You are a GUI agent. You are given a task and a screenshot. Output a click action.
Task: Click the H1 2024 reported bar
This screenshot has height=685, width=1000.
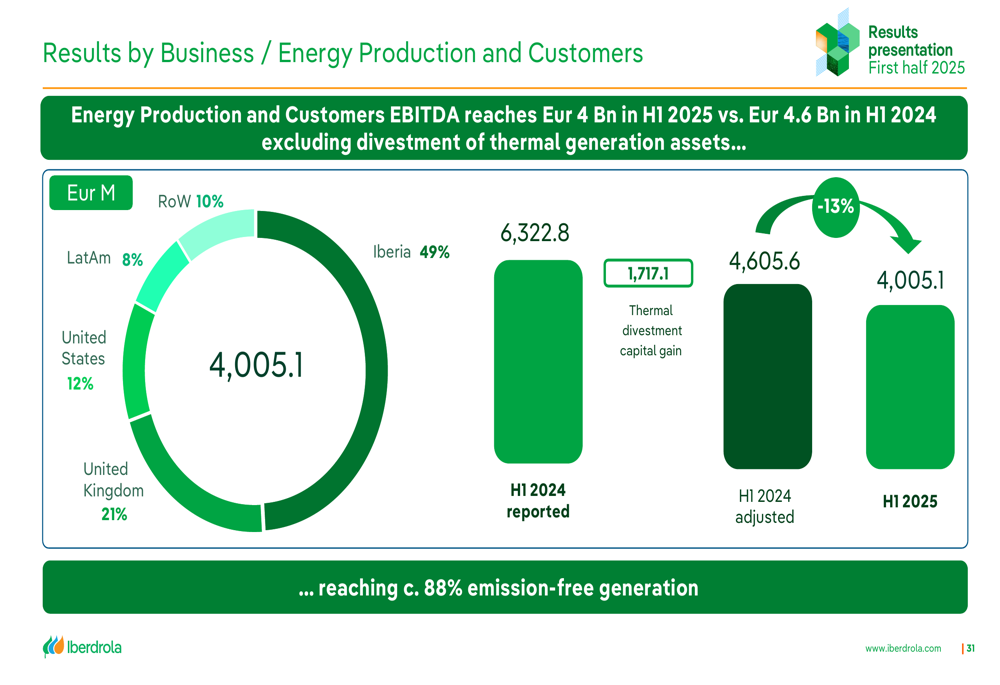[538, 362]
